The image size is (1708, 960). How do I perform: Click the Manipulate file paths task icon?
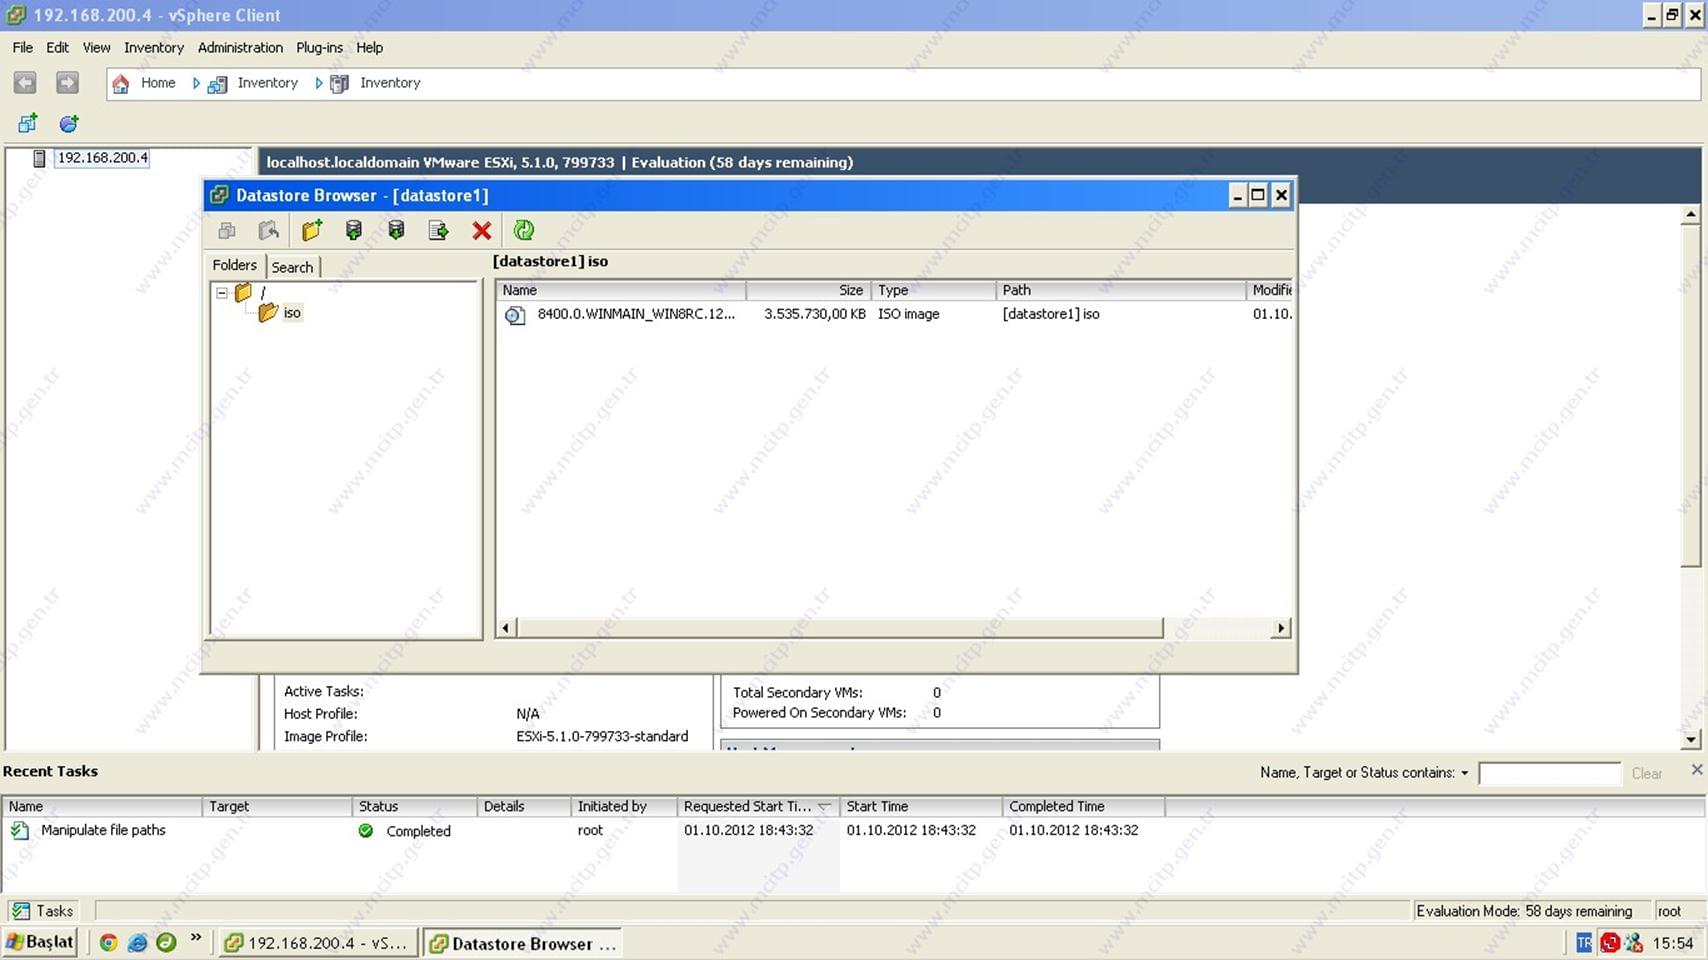(x=20, y=830)
